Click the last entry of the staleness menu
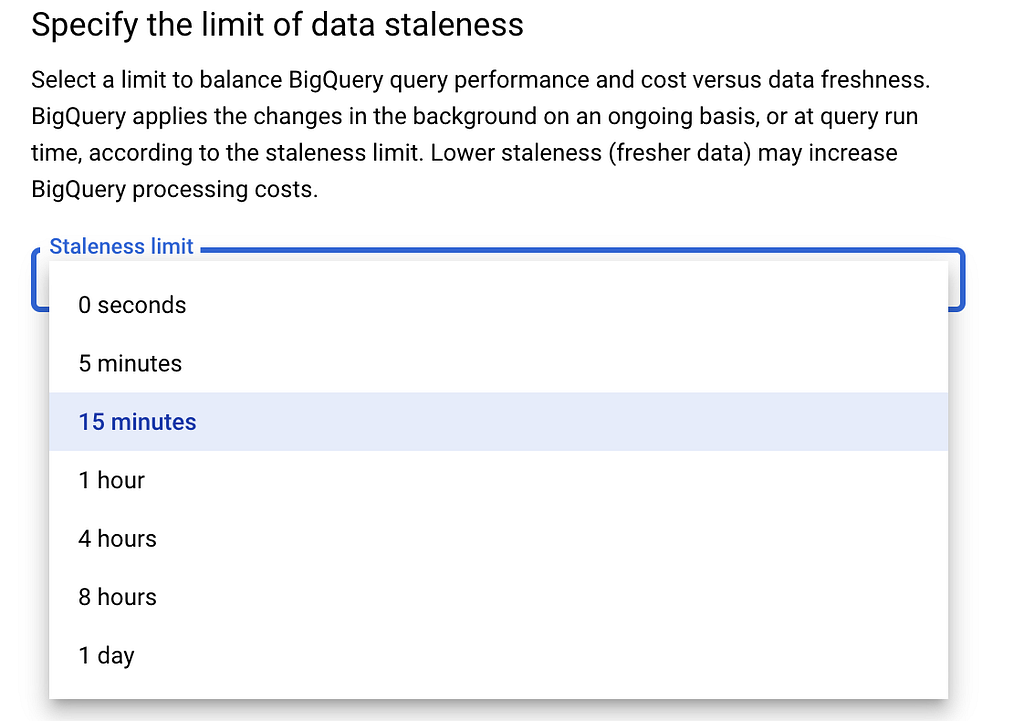The height and width of the screenshot is (721, 1024). 105,655
